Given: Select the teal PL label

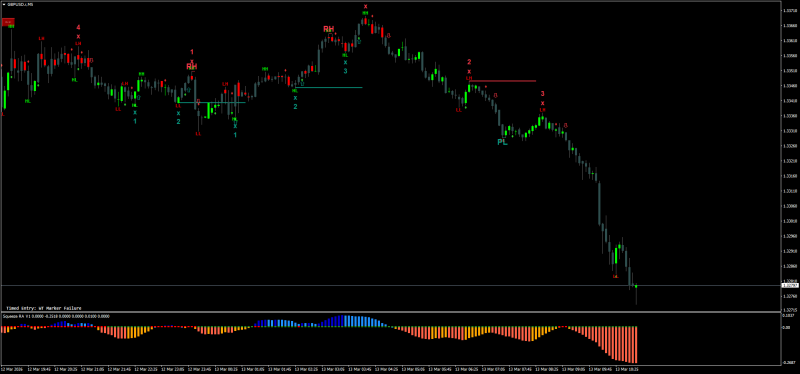Looking at the screenshot, I should pyautogui.click(x=503, y=142).
